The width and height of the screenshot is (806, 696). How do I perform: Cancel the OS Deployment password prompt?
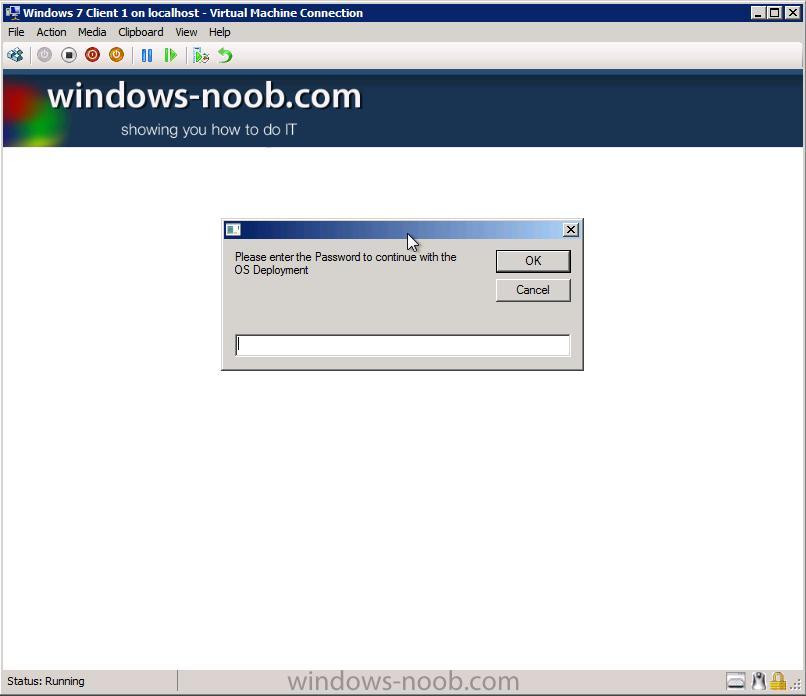(533, 290)
